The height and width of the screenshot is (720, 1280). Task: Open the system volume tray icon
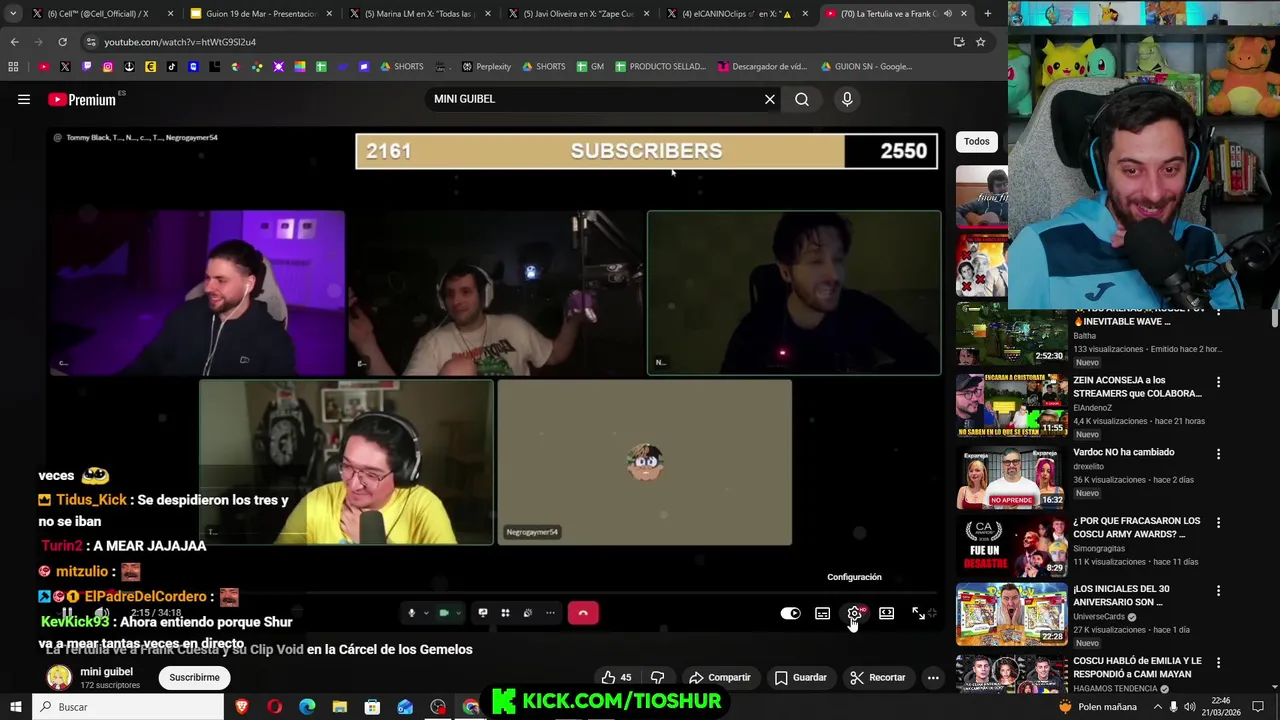[x=1191, y=707]
